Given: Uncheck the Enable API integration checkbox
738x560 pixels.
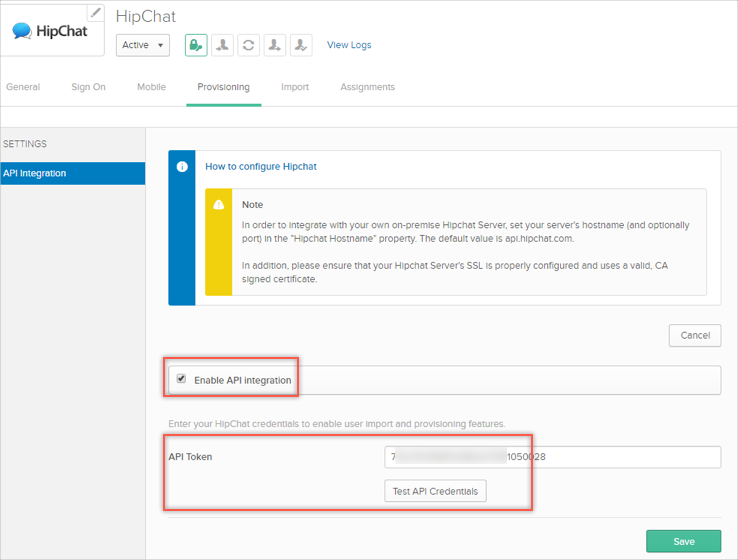Looking at the screenshot, I should 181,379.
